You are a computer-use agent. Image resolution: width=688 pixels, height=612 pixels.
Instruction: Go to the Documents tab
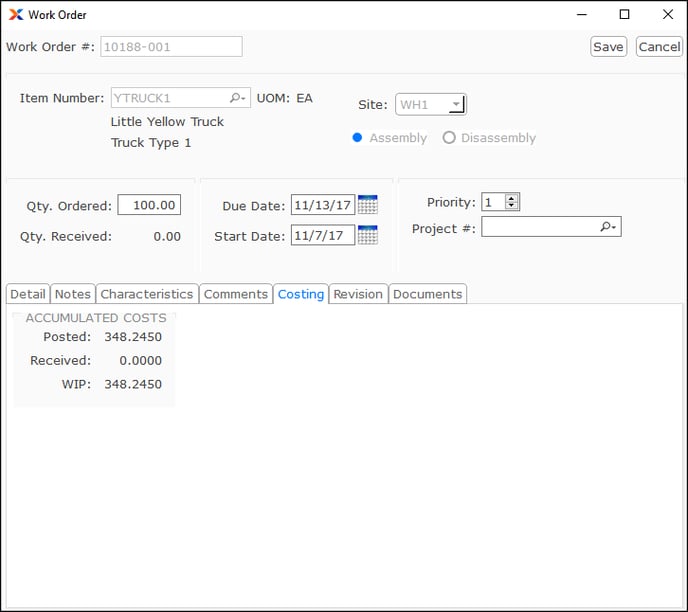[427, 294]
